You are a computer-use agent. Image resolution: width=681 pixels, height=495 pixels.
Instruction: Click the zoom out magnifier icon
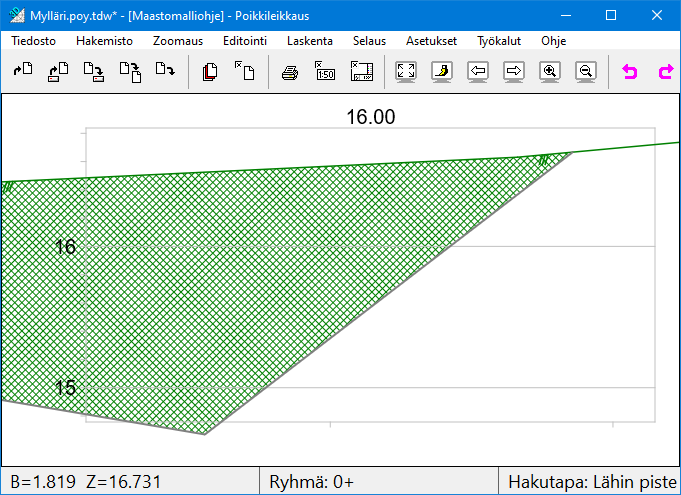[x=587, y=72]
